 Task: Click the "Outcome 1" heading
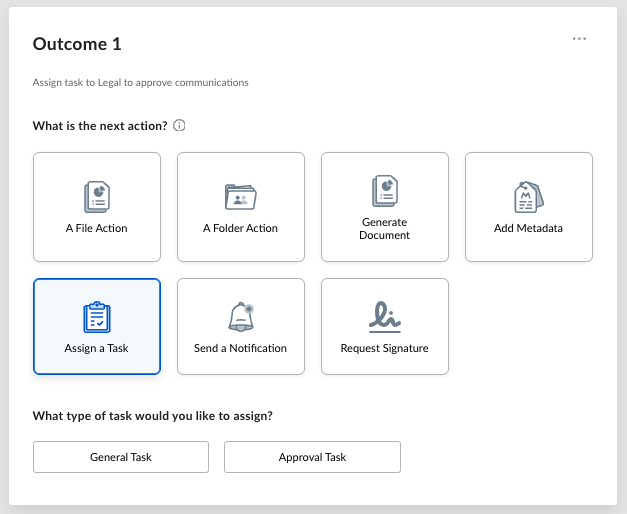(x=77, y=44)
